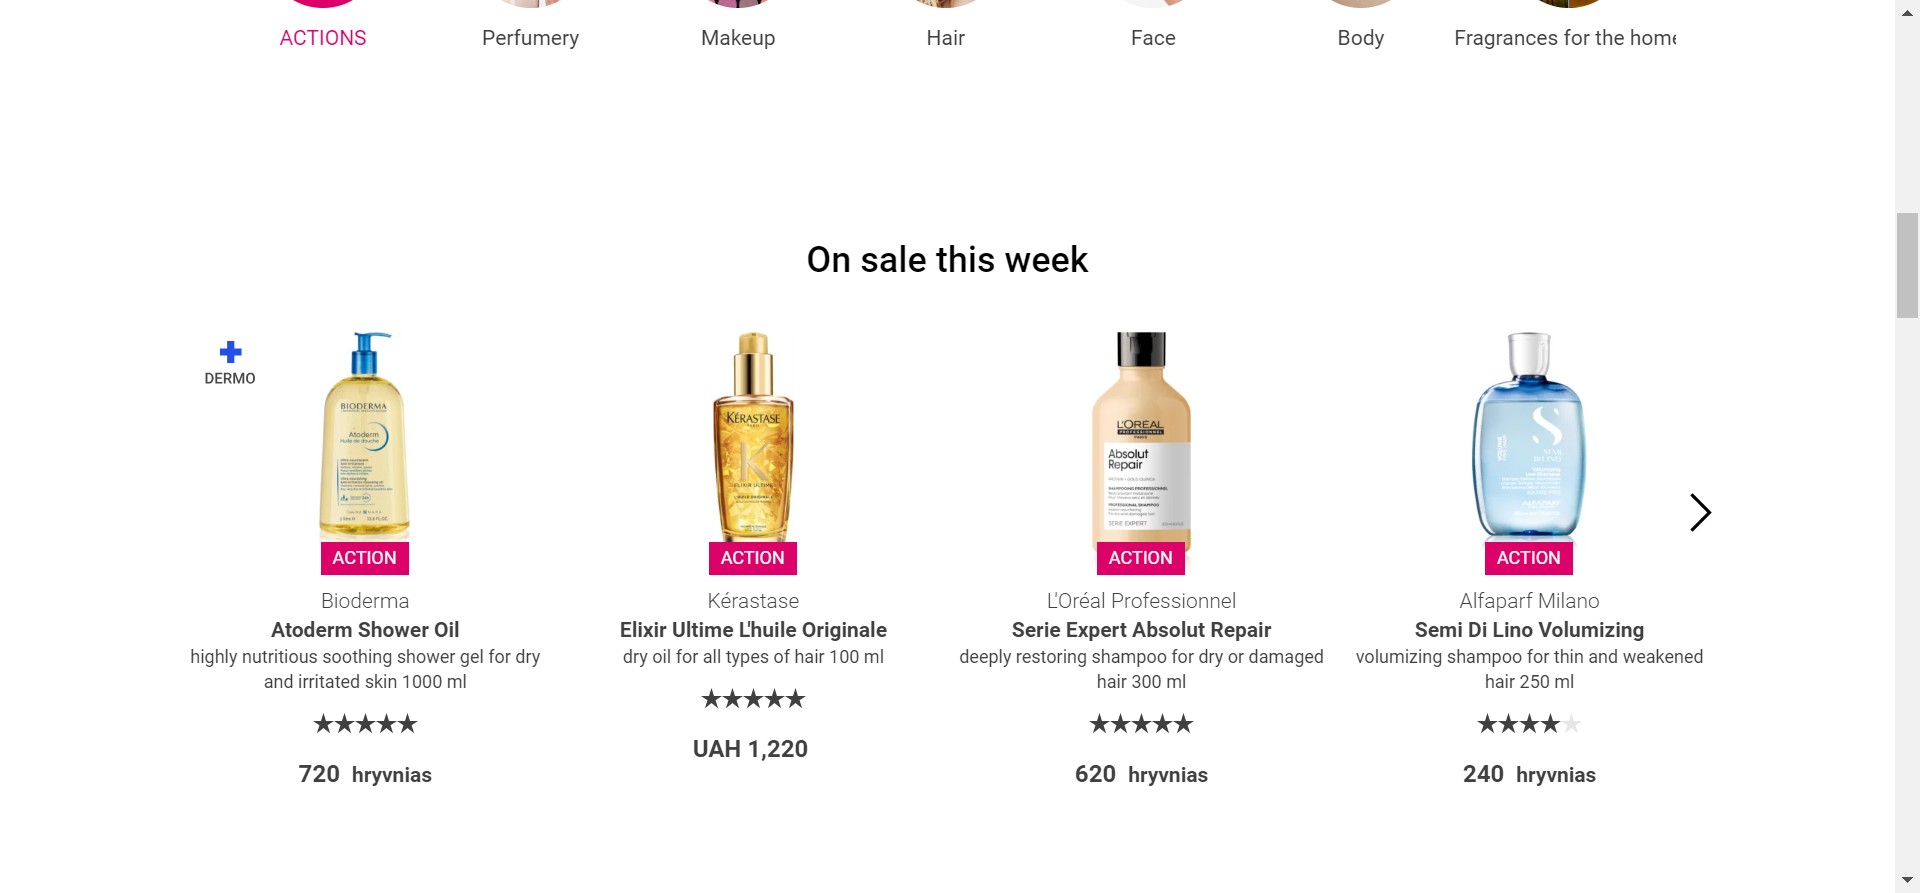Open Atoderm Shower Oil product title
Screen dimensions: 1920x893
[365, 630]
